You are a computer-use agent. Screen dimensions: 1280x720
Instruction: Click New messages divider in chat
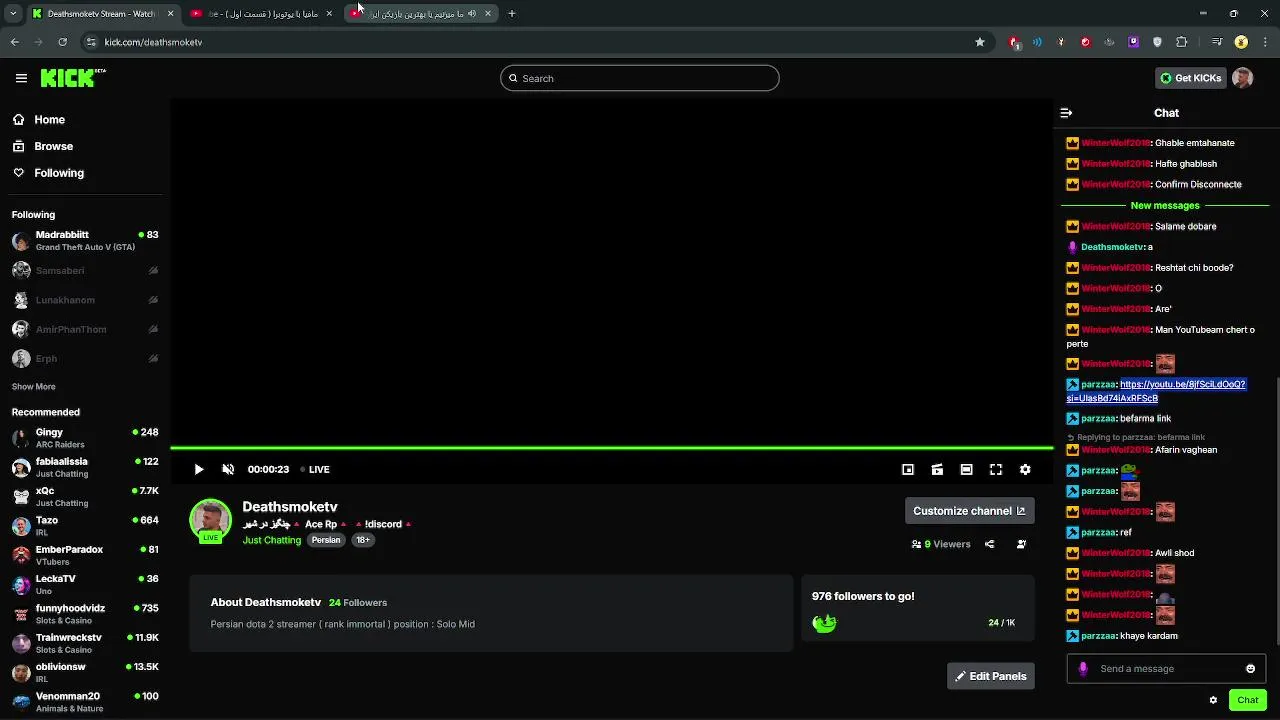click(x=1165, y=205)
